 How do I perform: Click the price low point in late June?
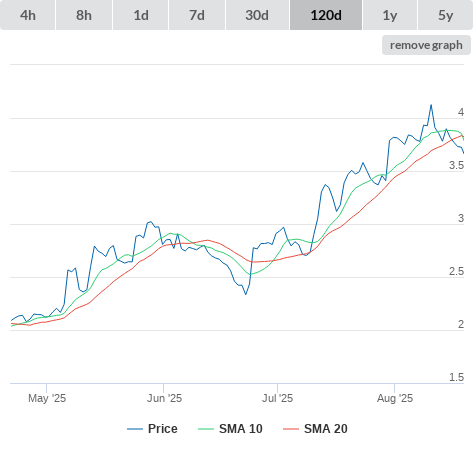pyautogui.click(x=246, y=294)
